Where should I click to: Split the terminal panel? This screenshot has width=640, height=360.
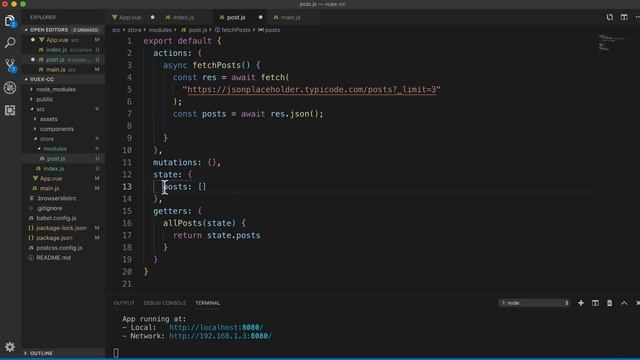[x=596, y=303]
